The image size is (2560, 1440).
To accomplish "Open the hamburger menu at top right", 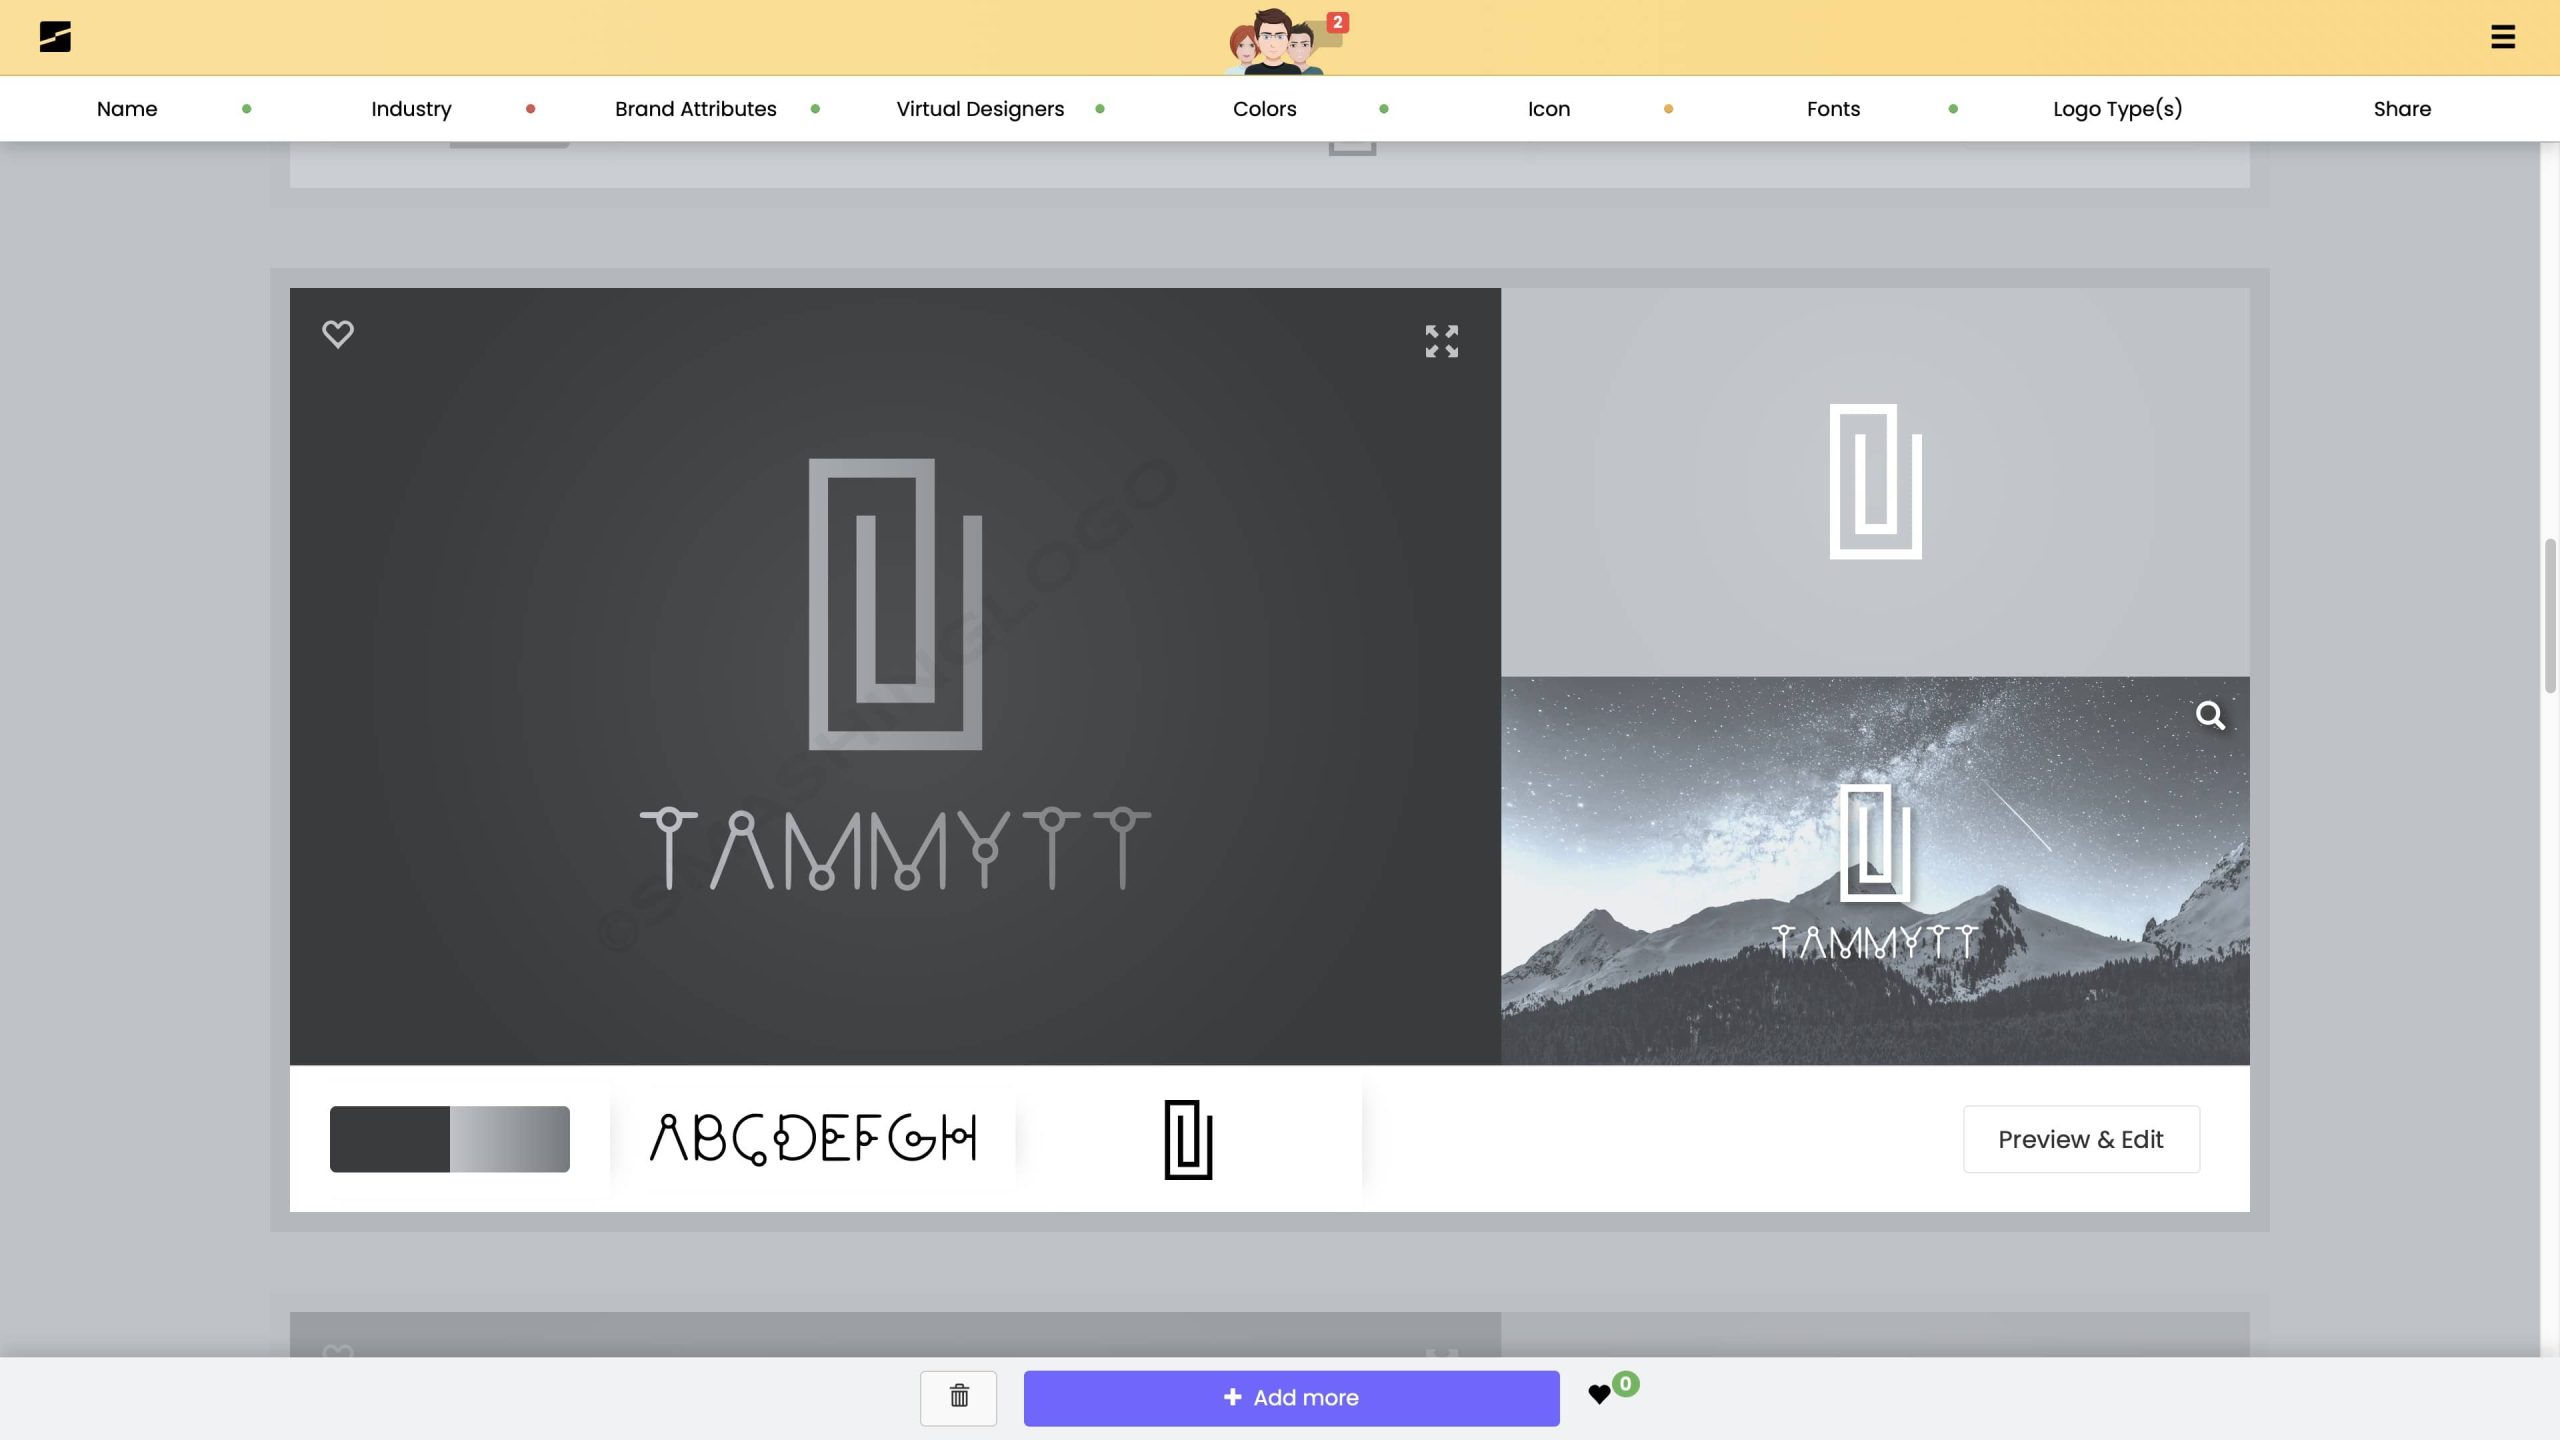I will coord(2503,37).
